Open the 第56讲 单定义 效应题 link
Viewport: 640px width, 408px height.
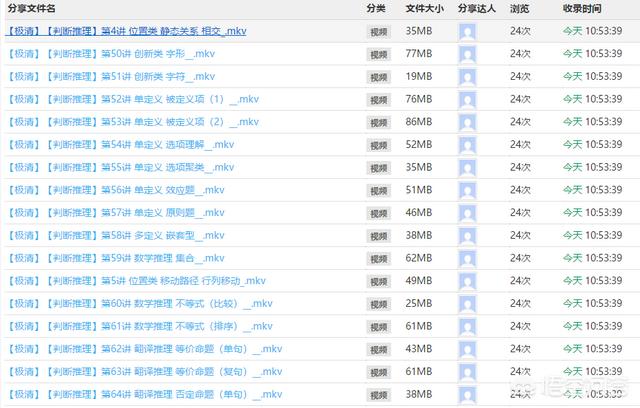tap(116, 190)
